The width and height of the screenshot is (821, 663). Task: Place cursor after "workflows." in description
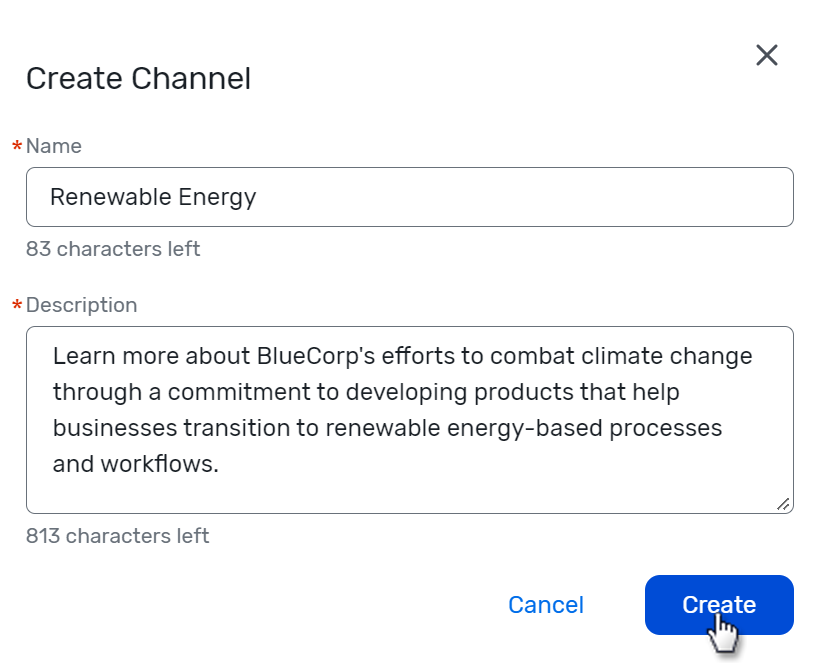tap(220, 464)
